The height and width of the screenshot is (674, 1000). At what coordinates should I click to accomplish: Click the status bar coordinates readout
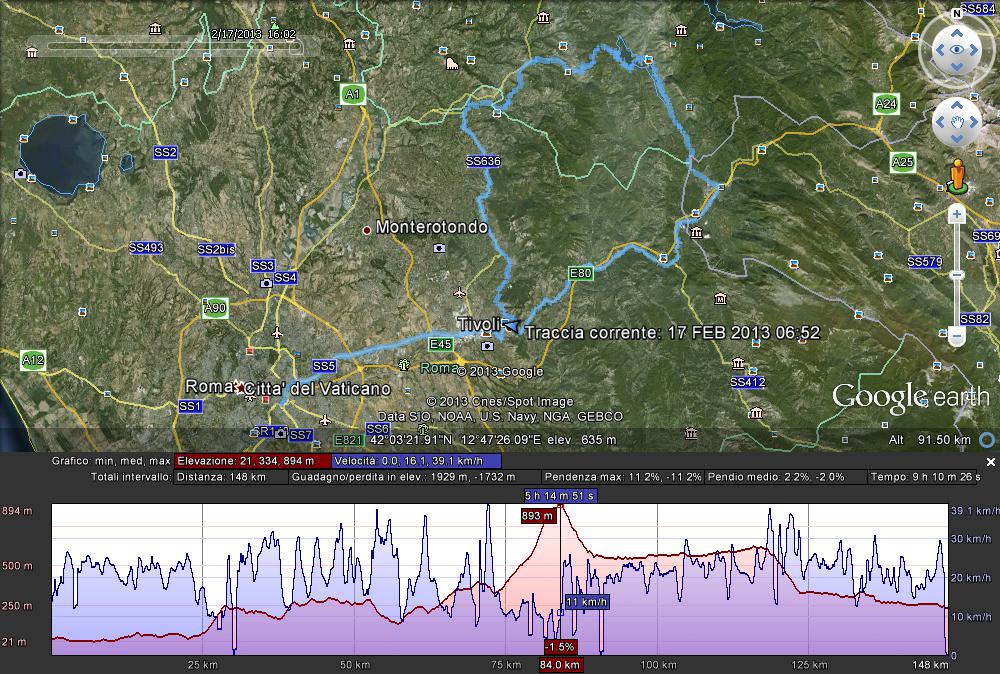click(493, 440)
